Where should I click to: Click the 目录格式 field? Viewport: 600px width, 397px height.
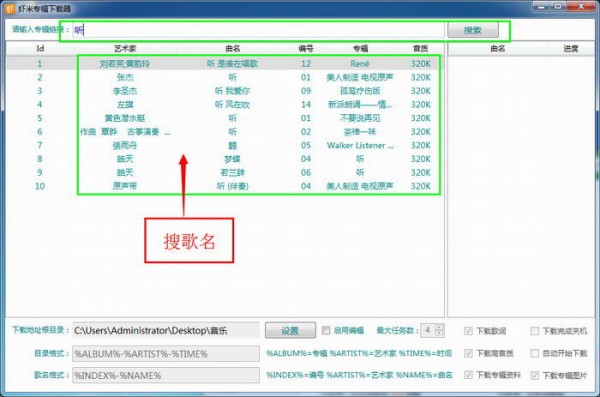click(166, 353)
